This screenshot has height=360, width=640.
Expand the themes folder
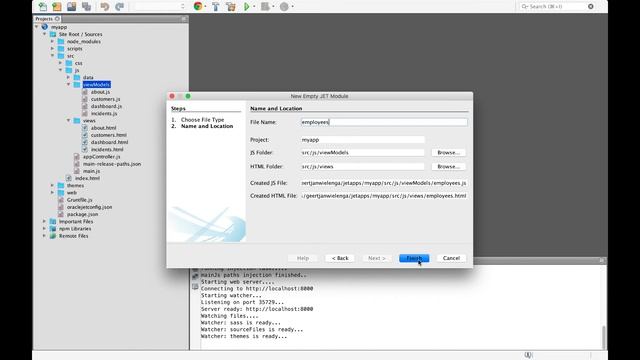pyautogui.click(x=53, y=185)
